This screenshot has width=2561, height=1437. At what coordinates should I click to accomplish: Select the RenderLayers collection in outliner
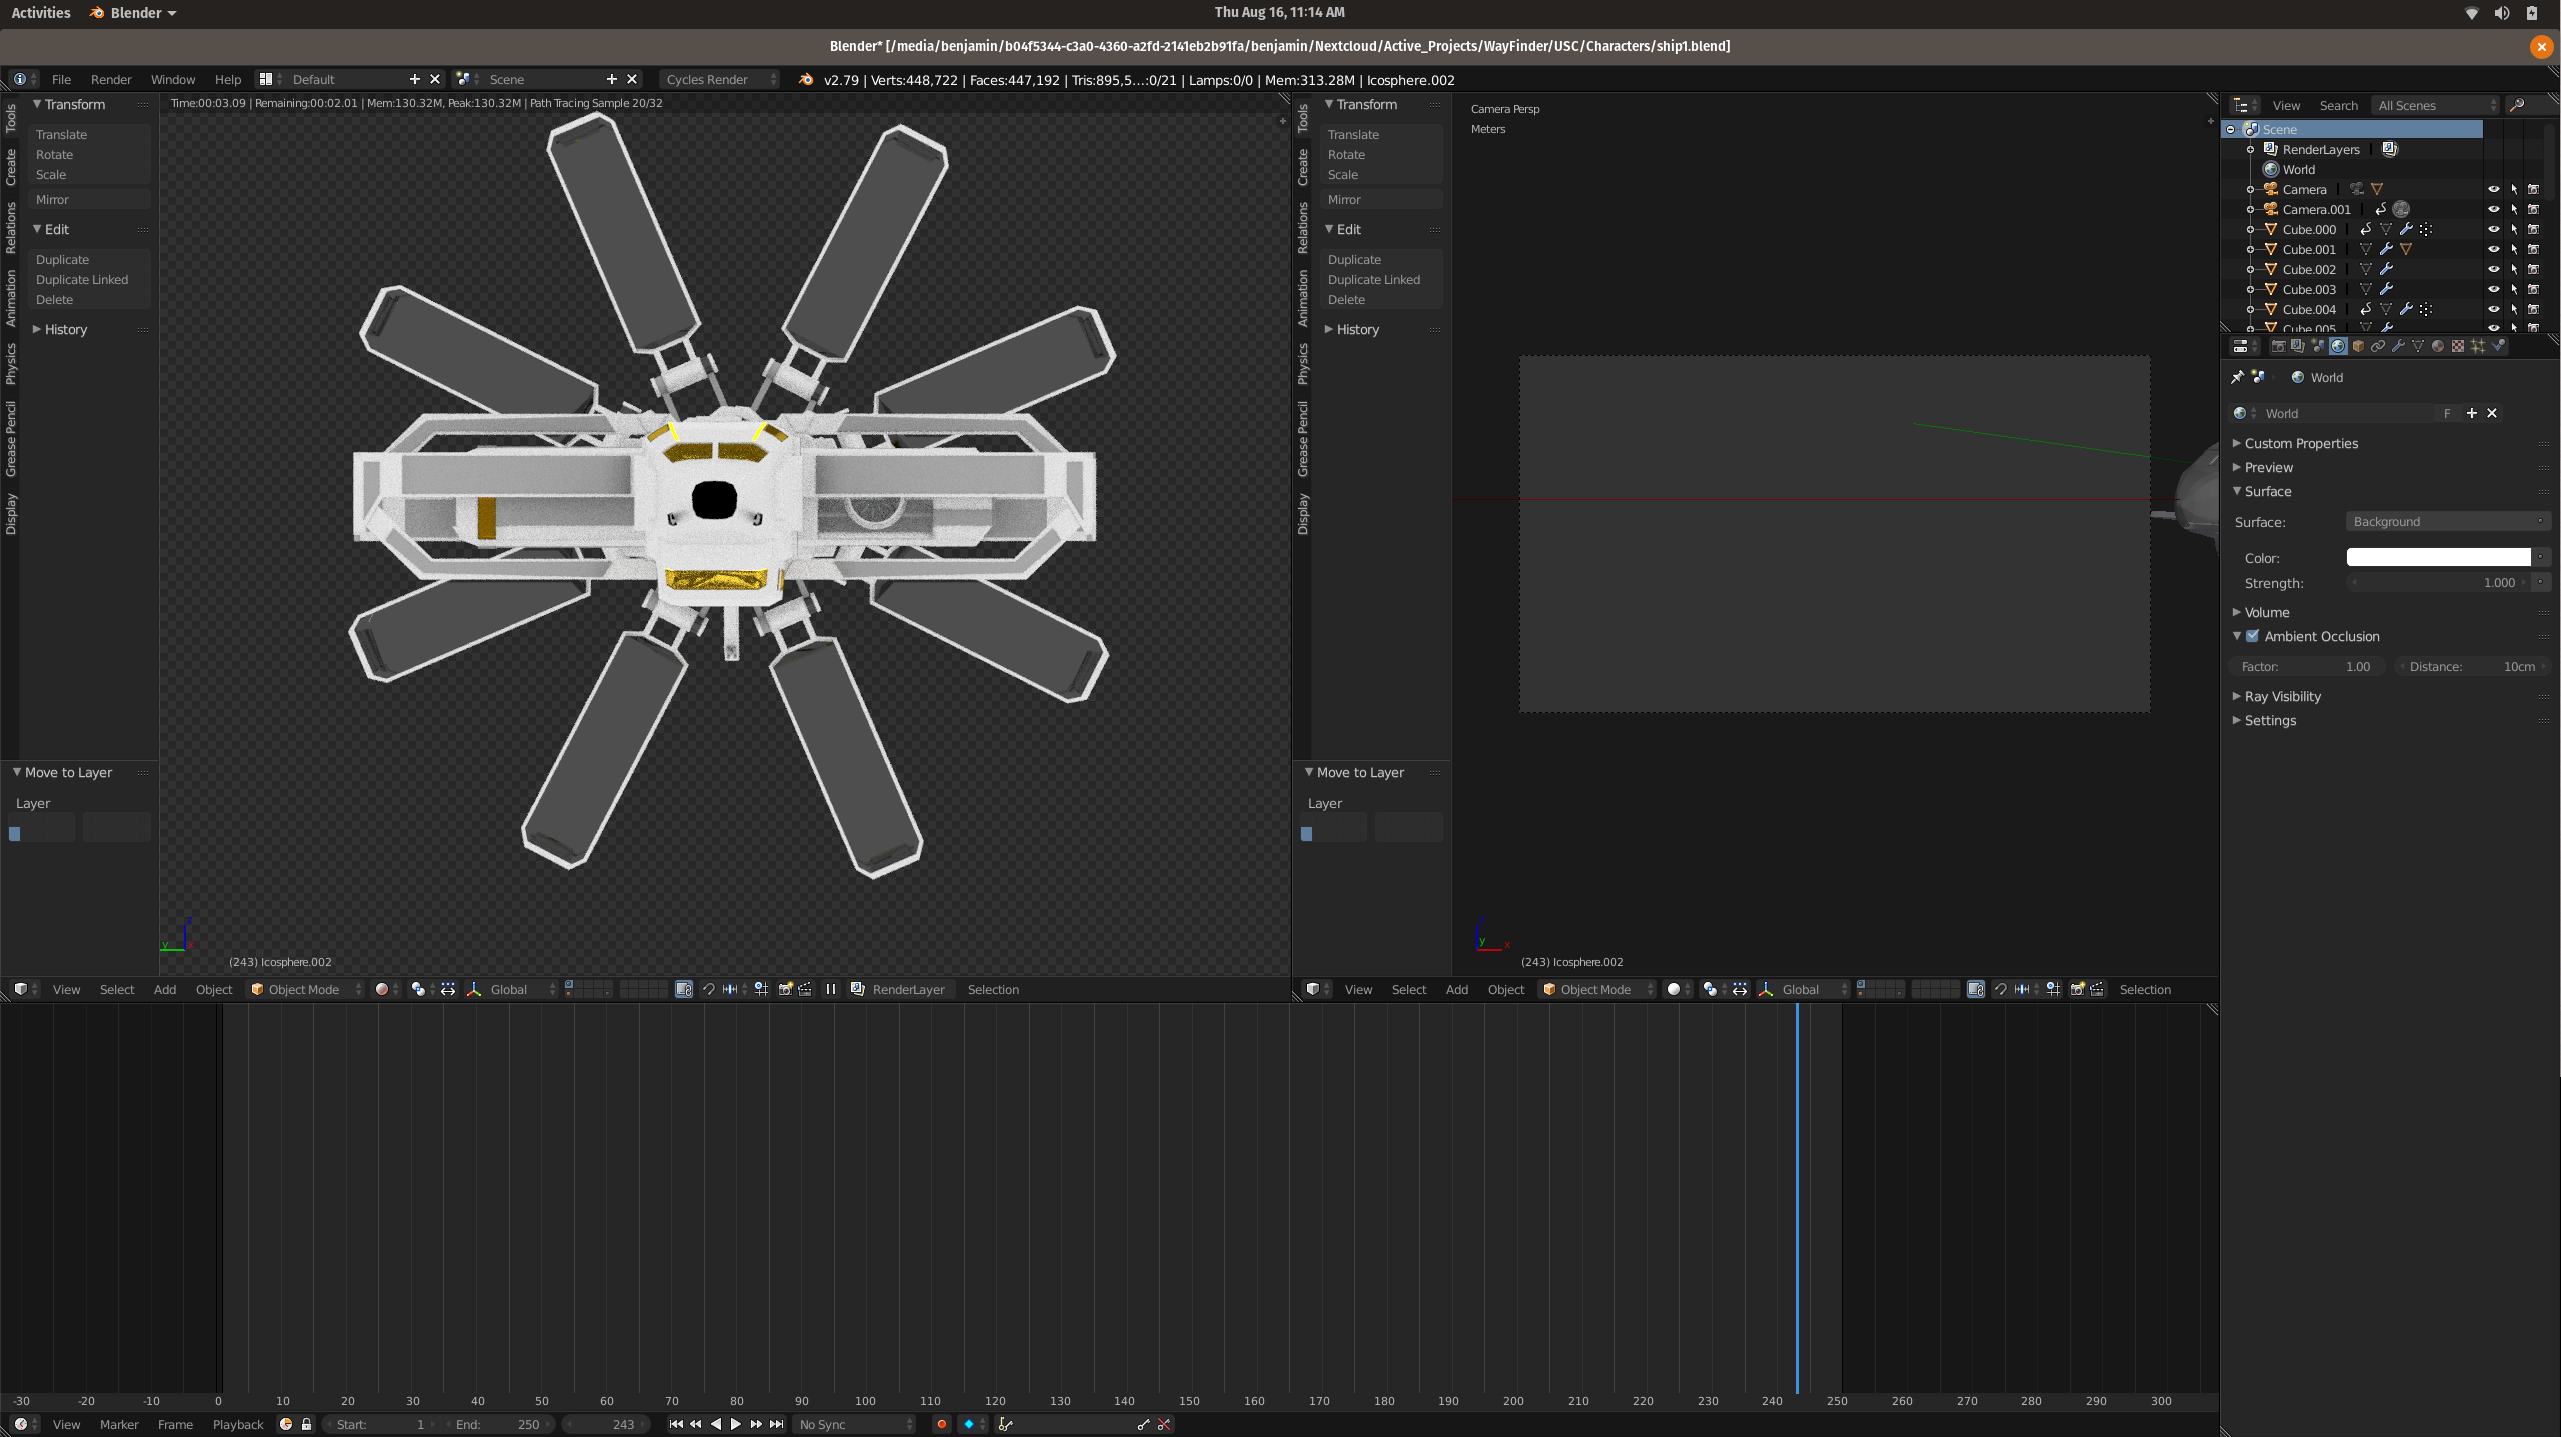(2320, 150)
